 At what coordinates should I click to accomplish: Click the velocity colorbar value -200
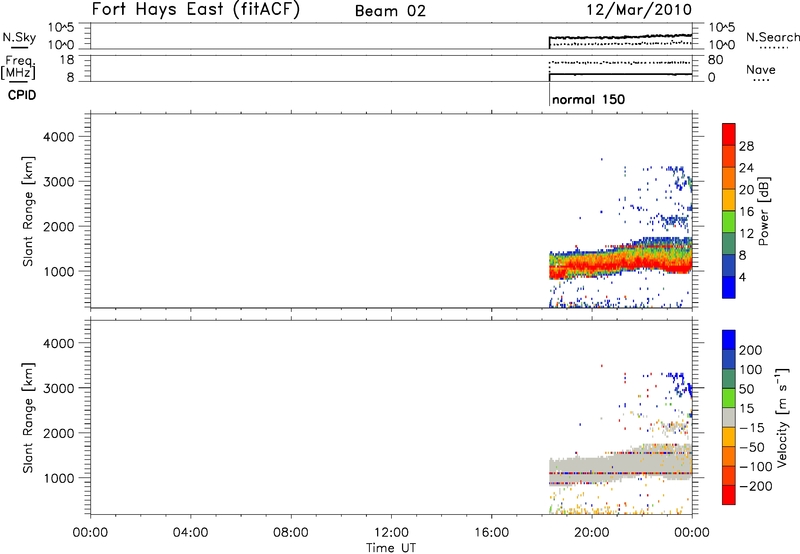(756, 486)
